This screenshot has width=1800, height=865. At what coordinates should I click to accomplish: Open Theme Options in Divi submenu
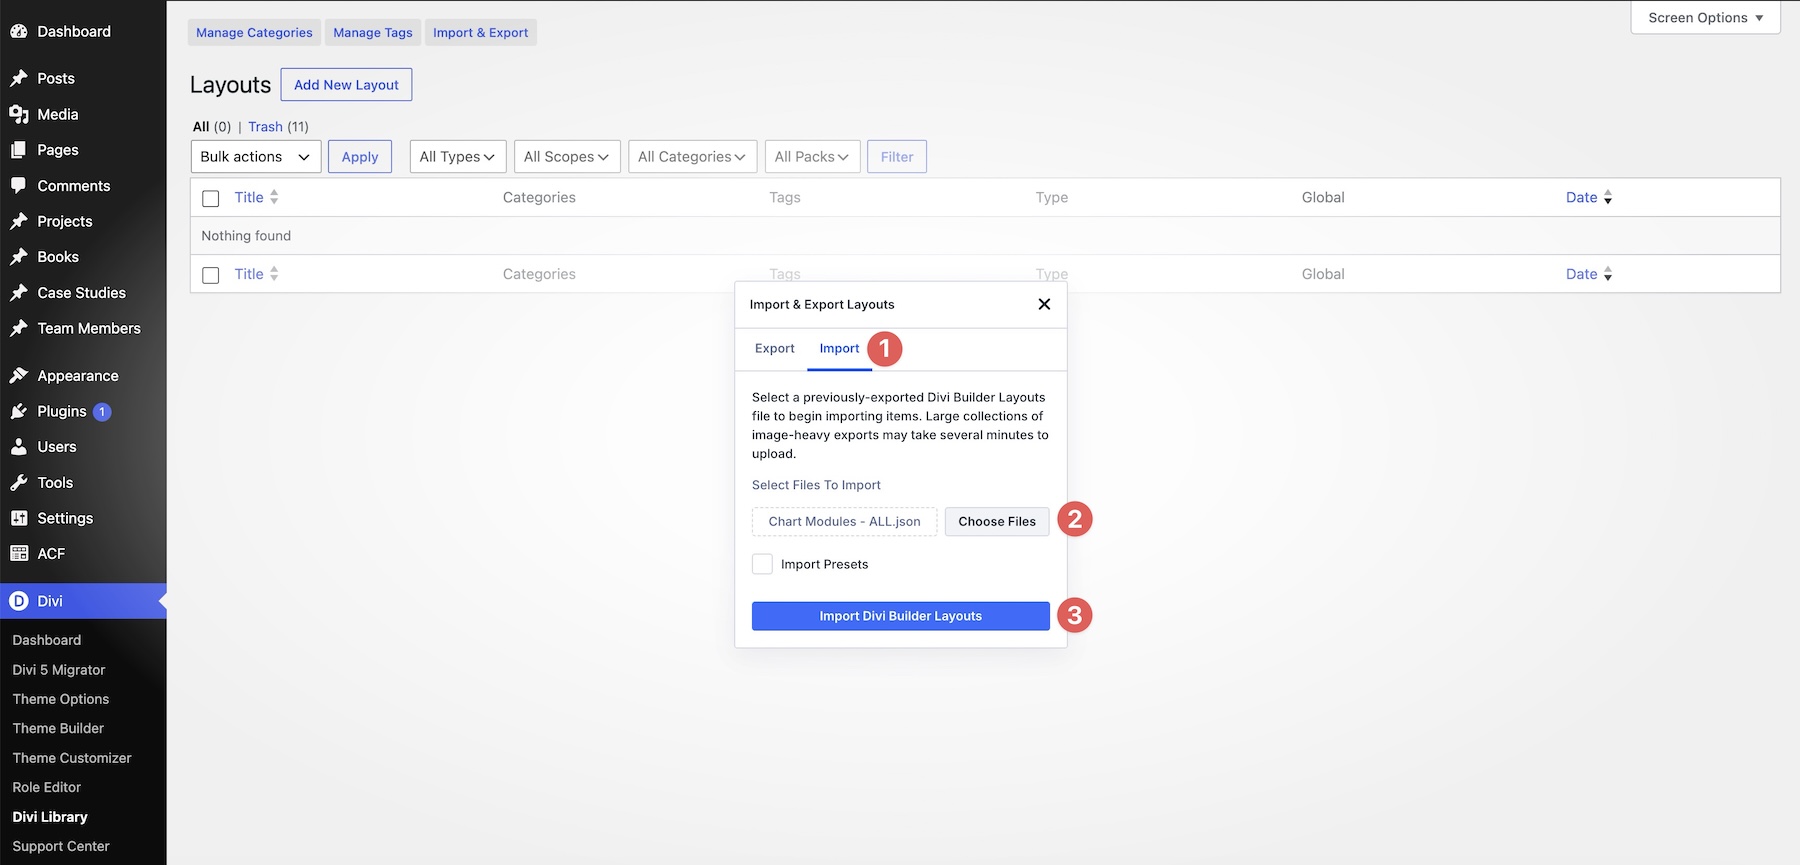coord(61,699)
